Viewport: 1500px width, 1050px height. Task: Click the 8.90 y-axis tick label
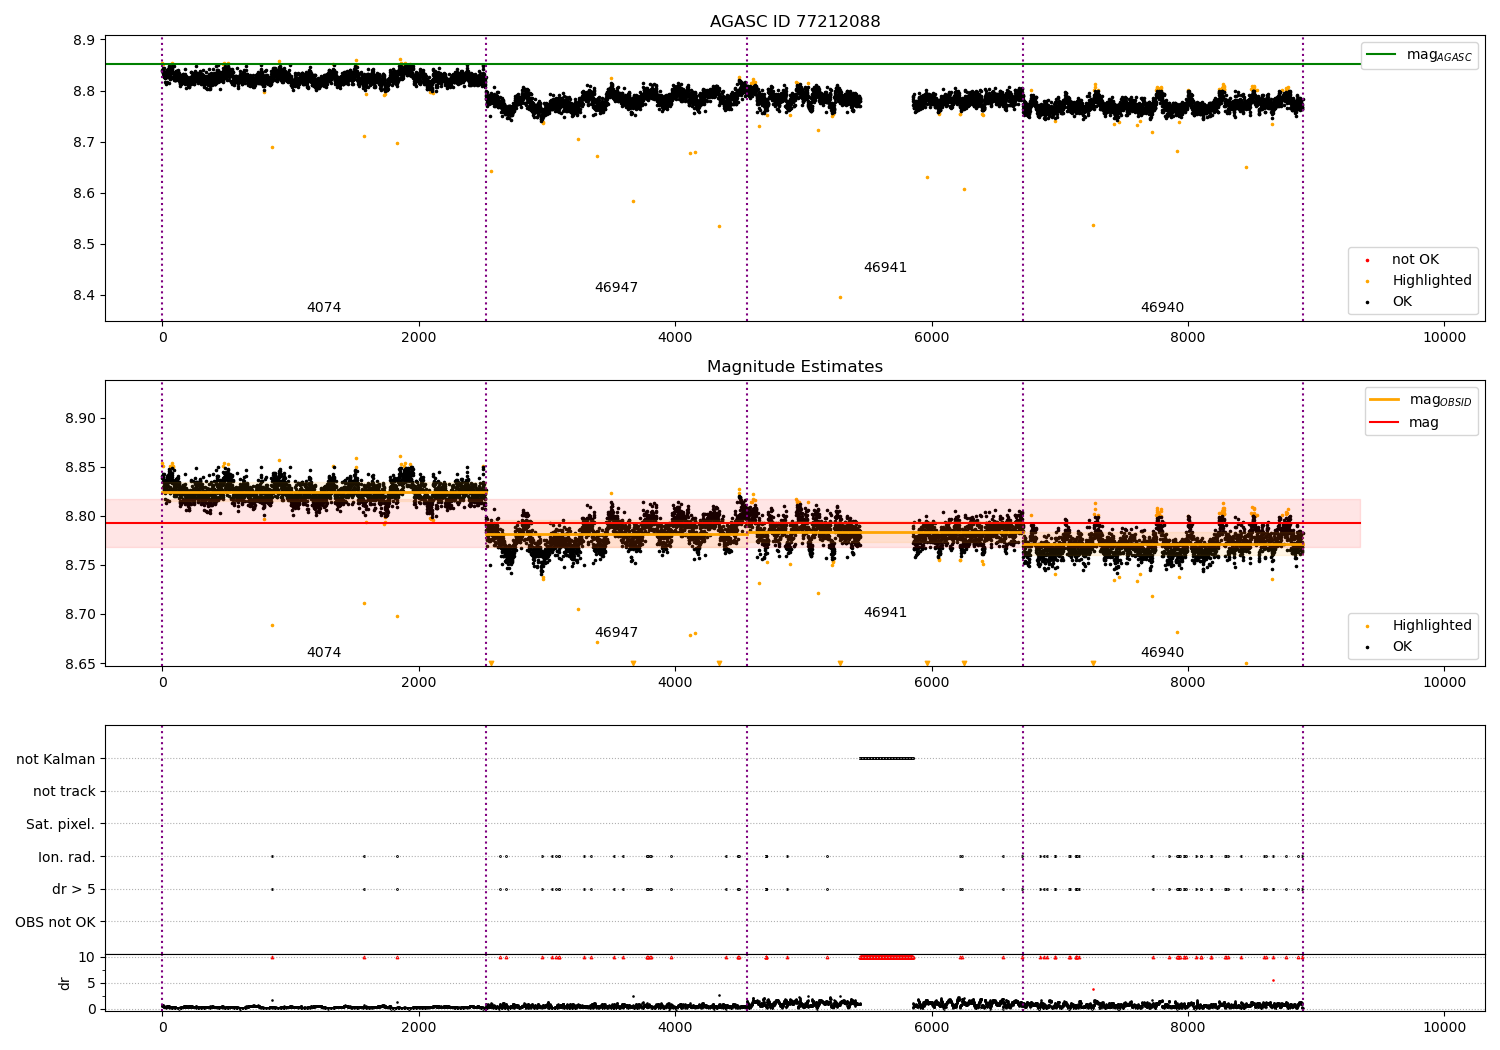(80, 419)
